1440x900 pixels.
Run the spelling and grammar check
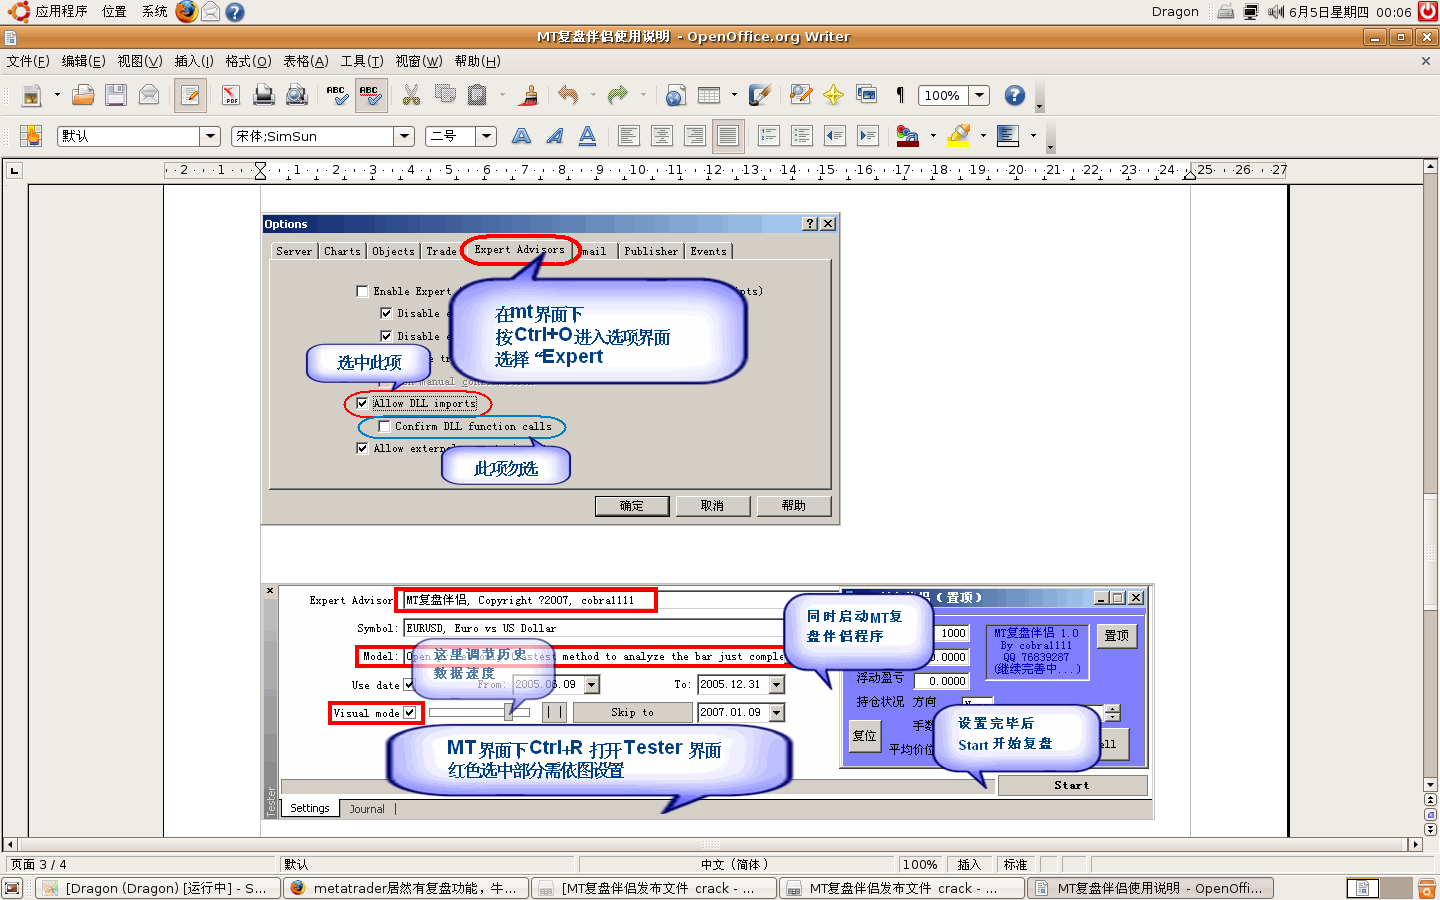337,95
